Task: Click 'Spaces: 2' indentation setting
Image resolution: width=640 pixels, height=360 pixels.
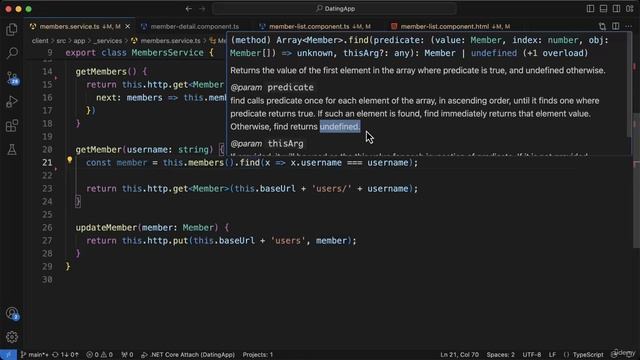Action: coord(500,355)
